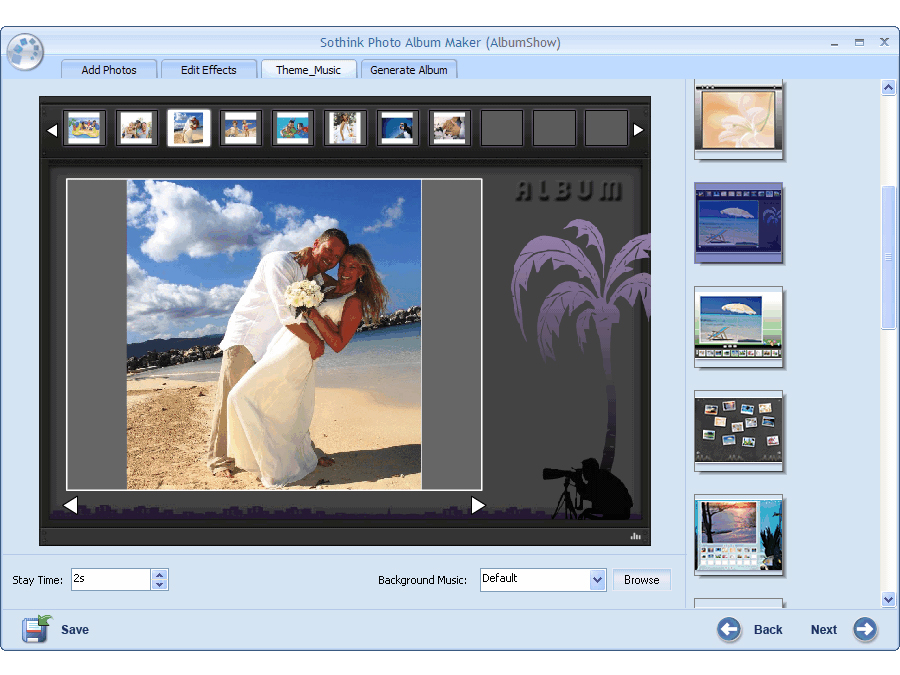Select the Generate Album tab

(409, 69)
